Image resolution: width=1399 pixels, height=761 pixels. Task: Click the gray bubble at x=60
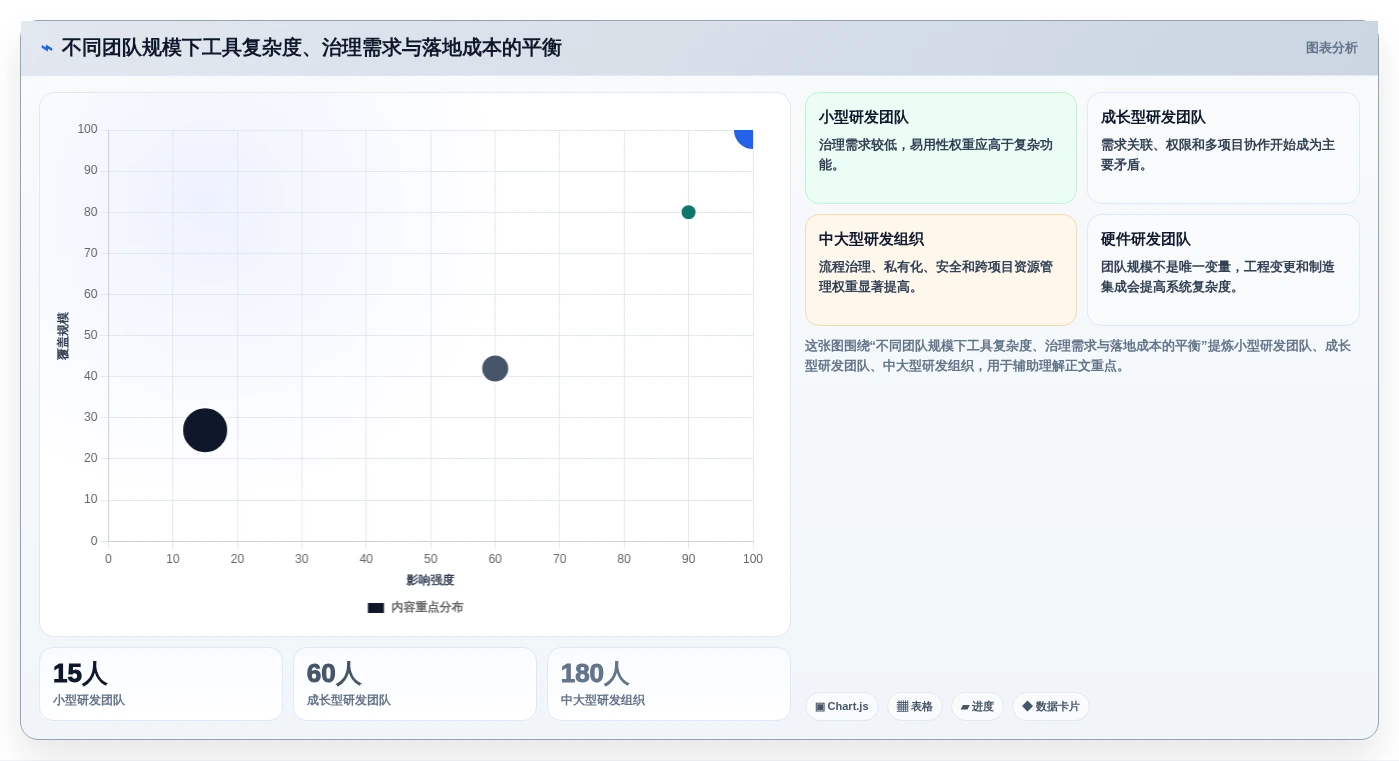tap(495, 368)
